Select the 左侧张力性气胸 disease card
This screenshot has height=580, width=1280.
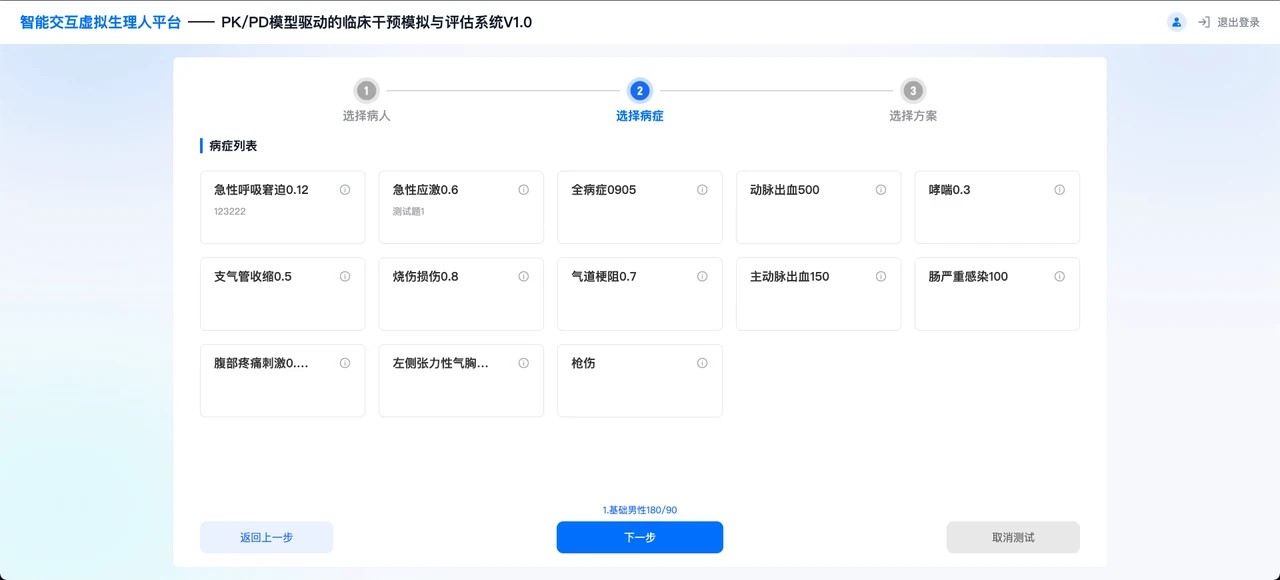[461, 381]
